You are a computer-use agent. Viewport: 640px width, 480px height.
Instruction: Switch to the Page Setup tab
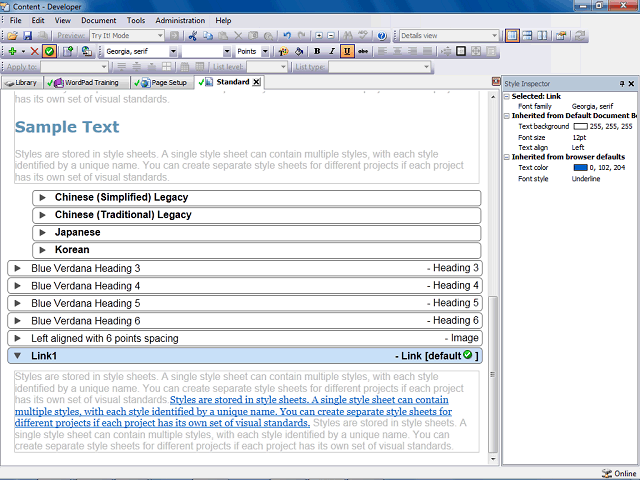click(x=161, y=83)
